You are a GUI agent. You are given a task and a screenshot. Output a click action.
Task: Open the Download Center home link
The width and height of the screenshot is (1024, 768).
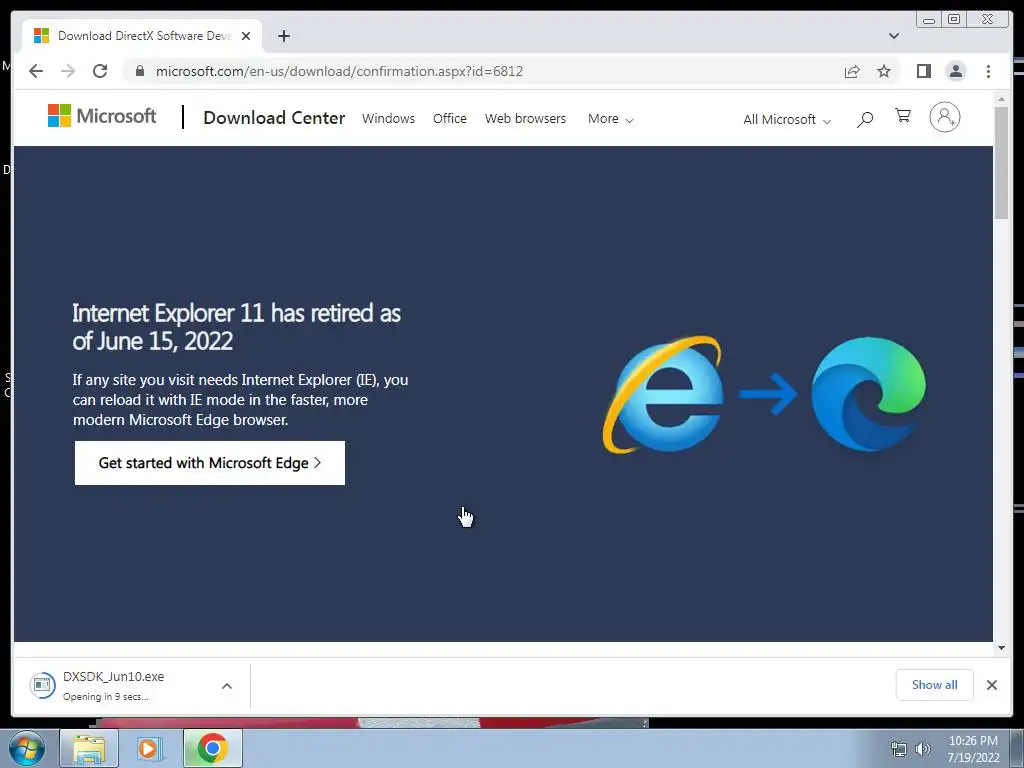pos(274,118)
